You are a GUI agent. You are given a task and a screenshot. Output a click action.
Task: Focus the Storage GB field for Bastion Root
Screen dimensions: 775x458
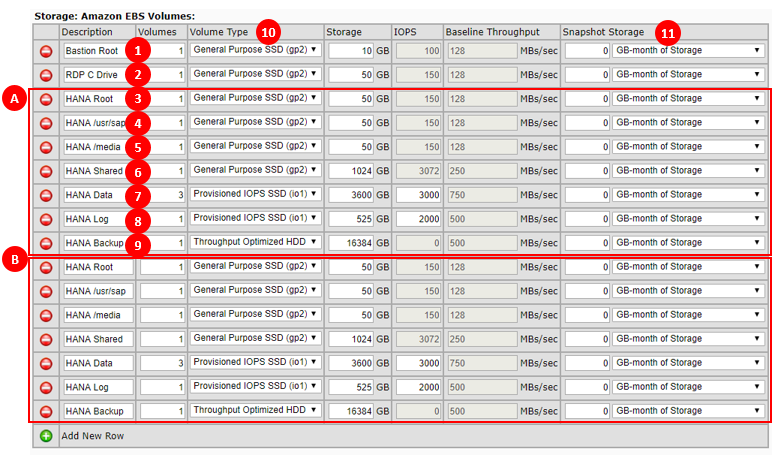point(351,50)
